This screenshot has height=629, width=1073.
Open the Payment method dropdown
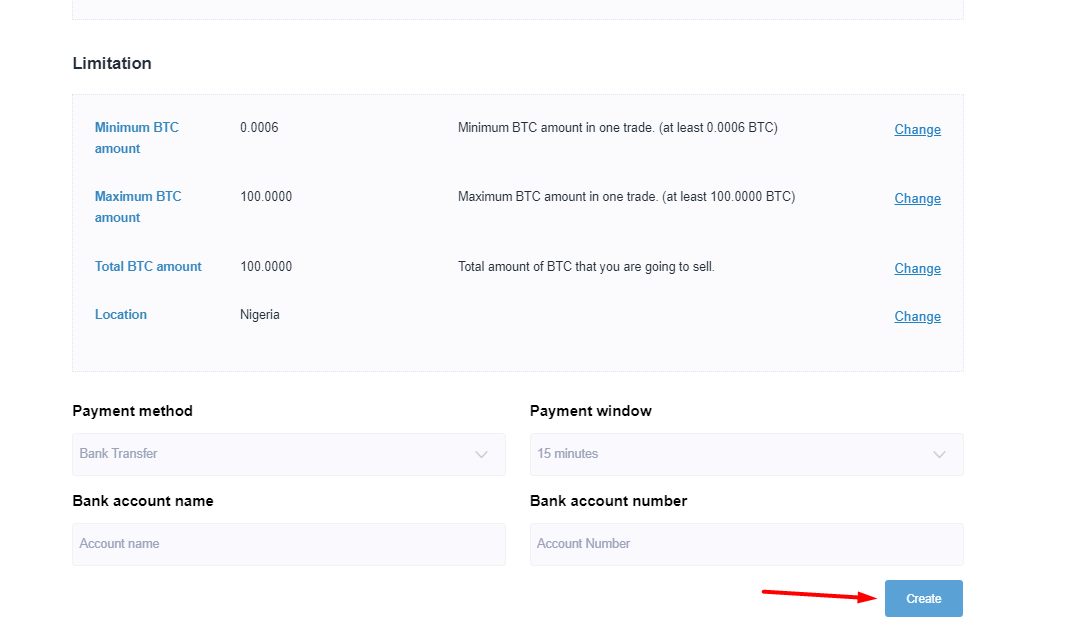pyautogui.click(x=288, y=454)
